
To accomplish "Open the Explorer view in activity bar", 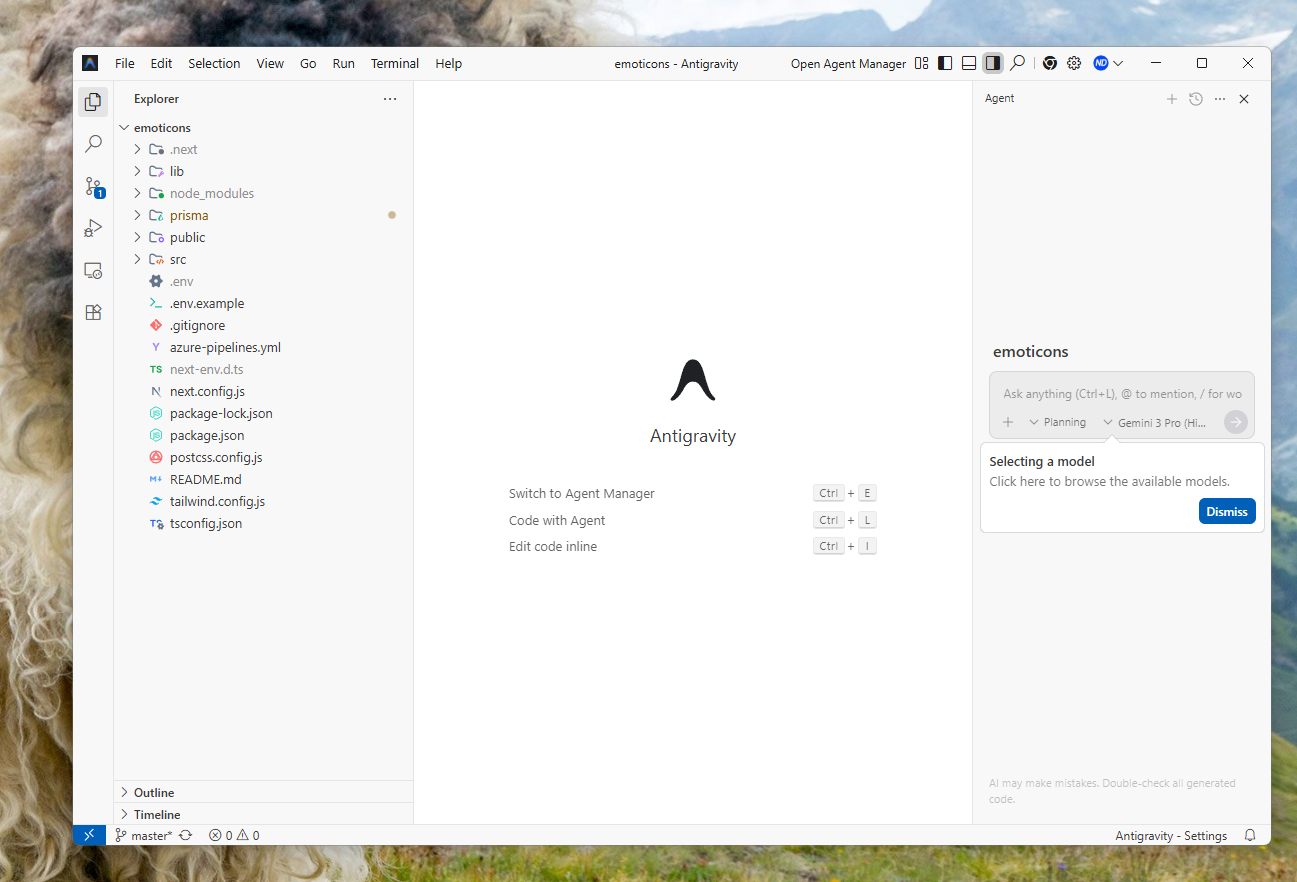I will pos(93,101).
